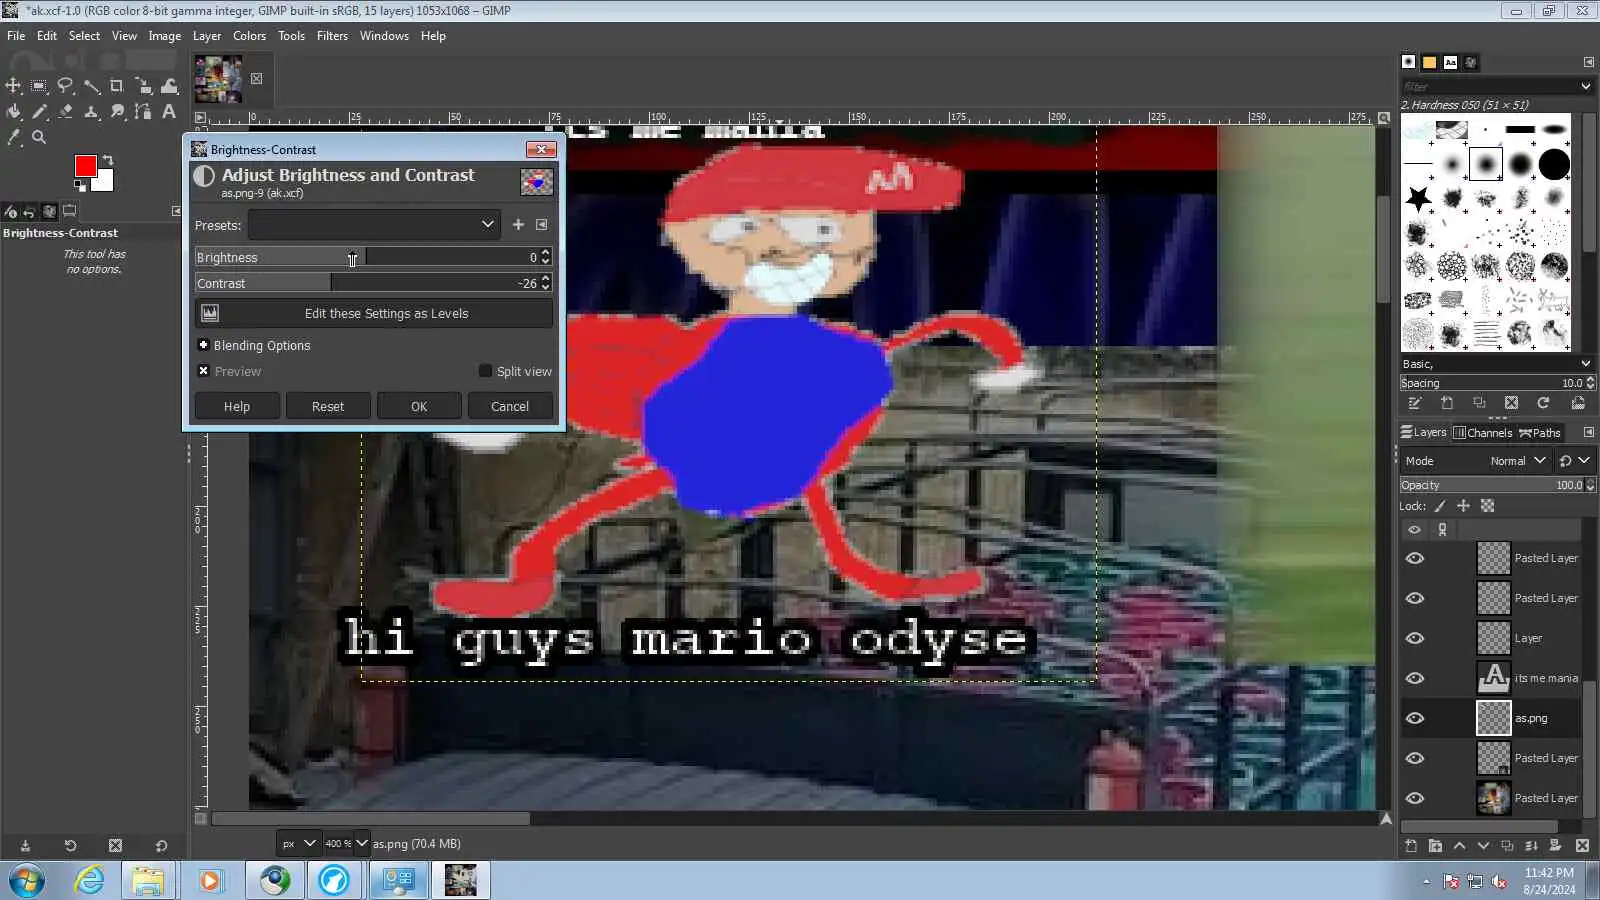Open the preset menu icon next to plus
Image resolution: width=1600 pixels, height=900 pixels.
point(542,225)
